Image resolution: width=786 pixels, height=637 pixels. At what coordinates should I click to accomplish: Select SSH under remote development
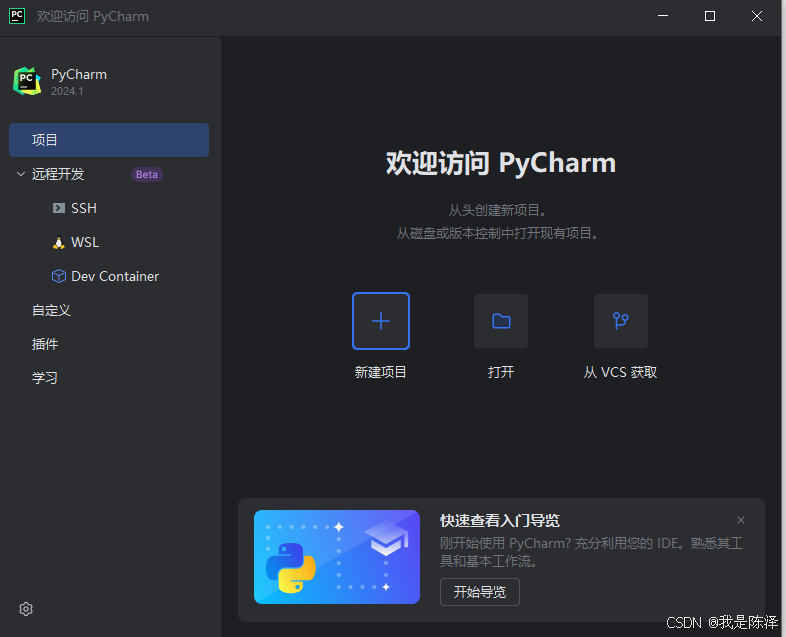point(84,208)
